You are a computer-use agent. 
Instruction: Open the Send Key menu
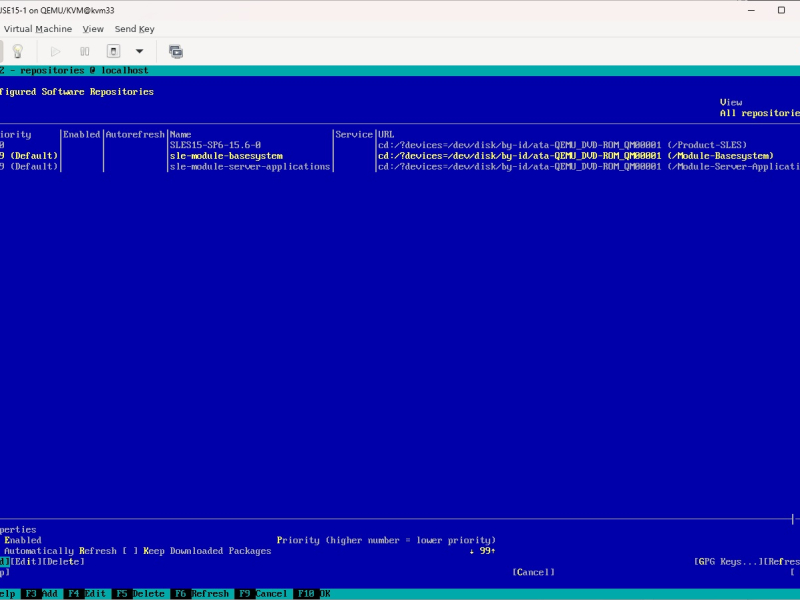pos(134,29)
